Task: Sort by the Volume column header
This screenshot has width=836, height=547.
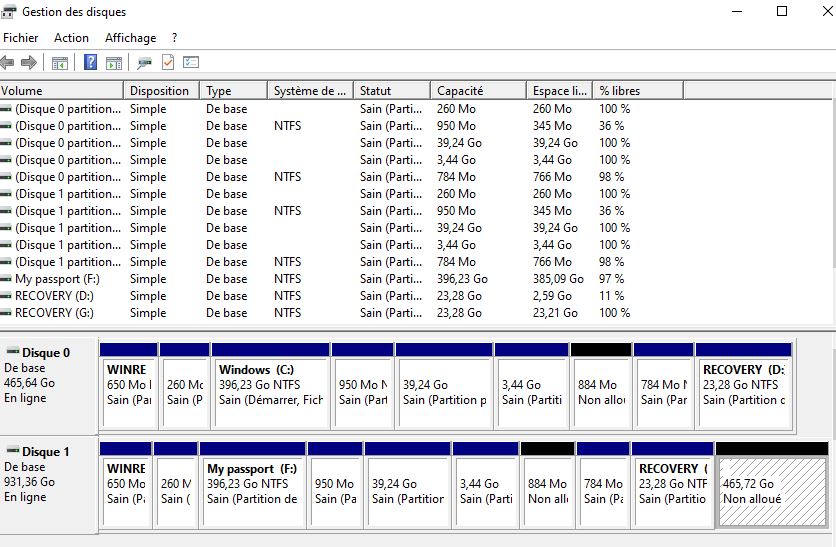Action: point(62,91)
